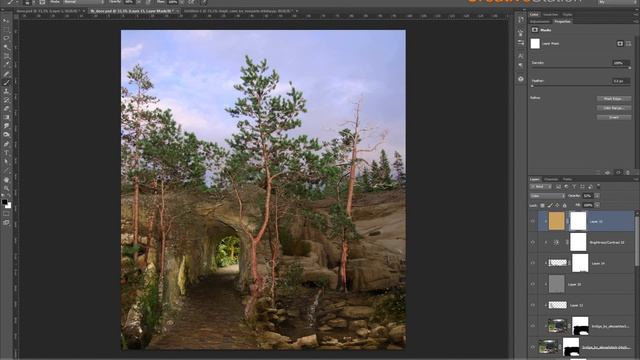Select pixel mask button in Properties
Screen dimensions: 640x360
point(620,44)
